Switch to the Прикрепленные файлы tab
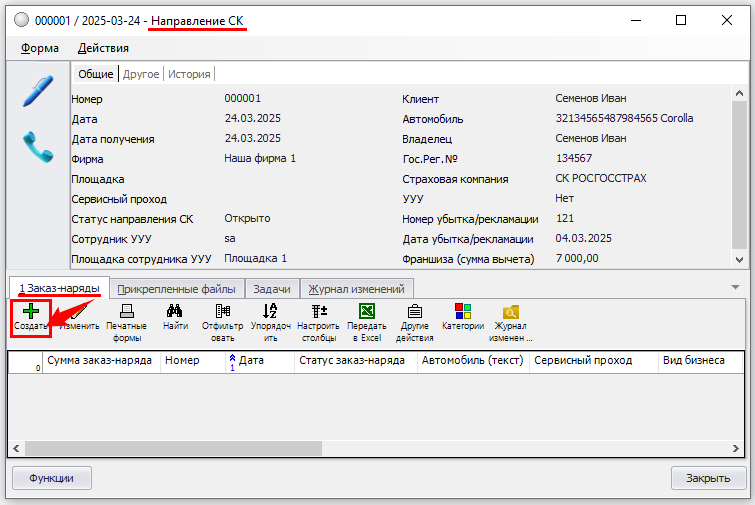 176,289
